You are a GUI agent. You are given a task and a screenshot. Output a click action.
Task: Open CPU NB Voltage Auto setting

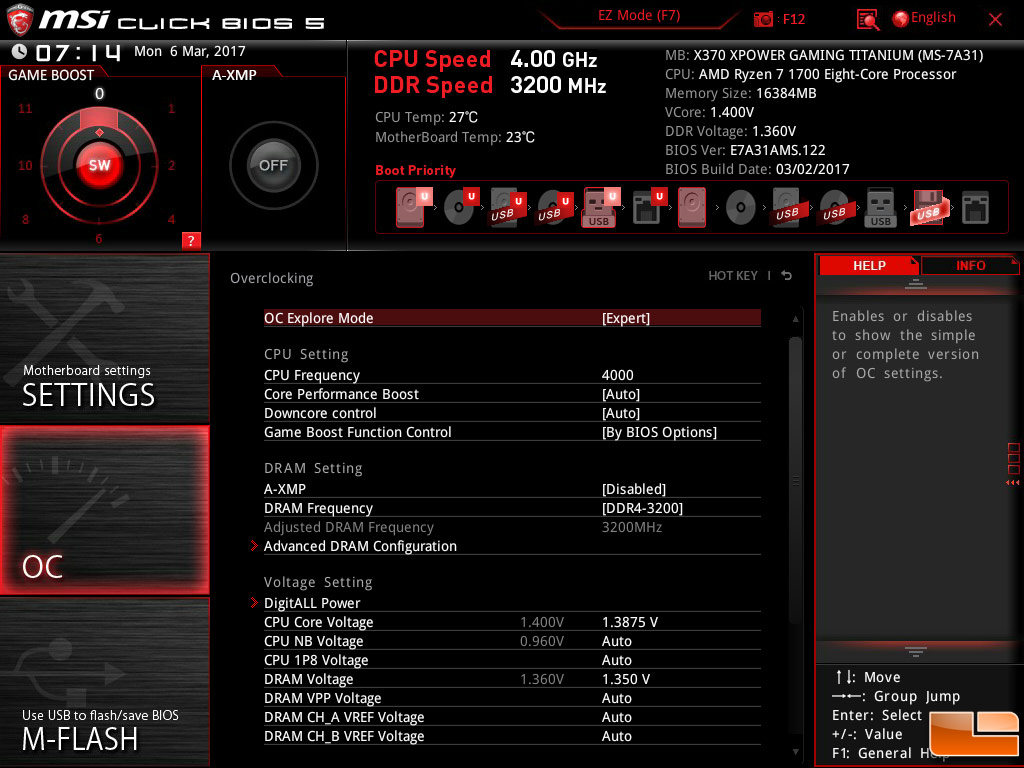point(512,641)
